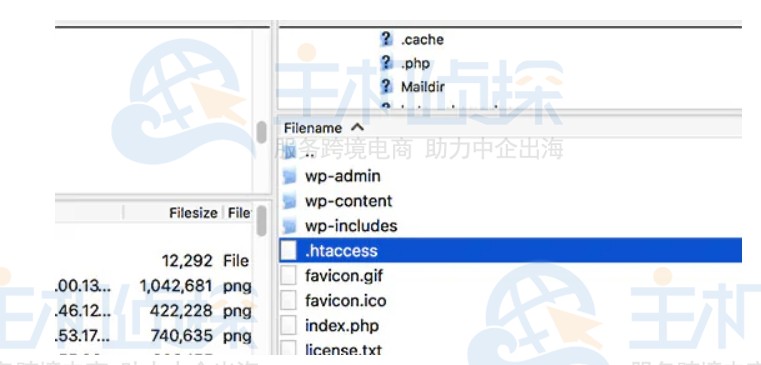This screenshot has height=365, width=761.
Task: Click the question mark icon beside Maildir
Action: [x=386, y=86]
